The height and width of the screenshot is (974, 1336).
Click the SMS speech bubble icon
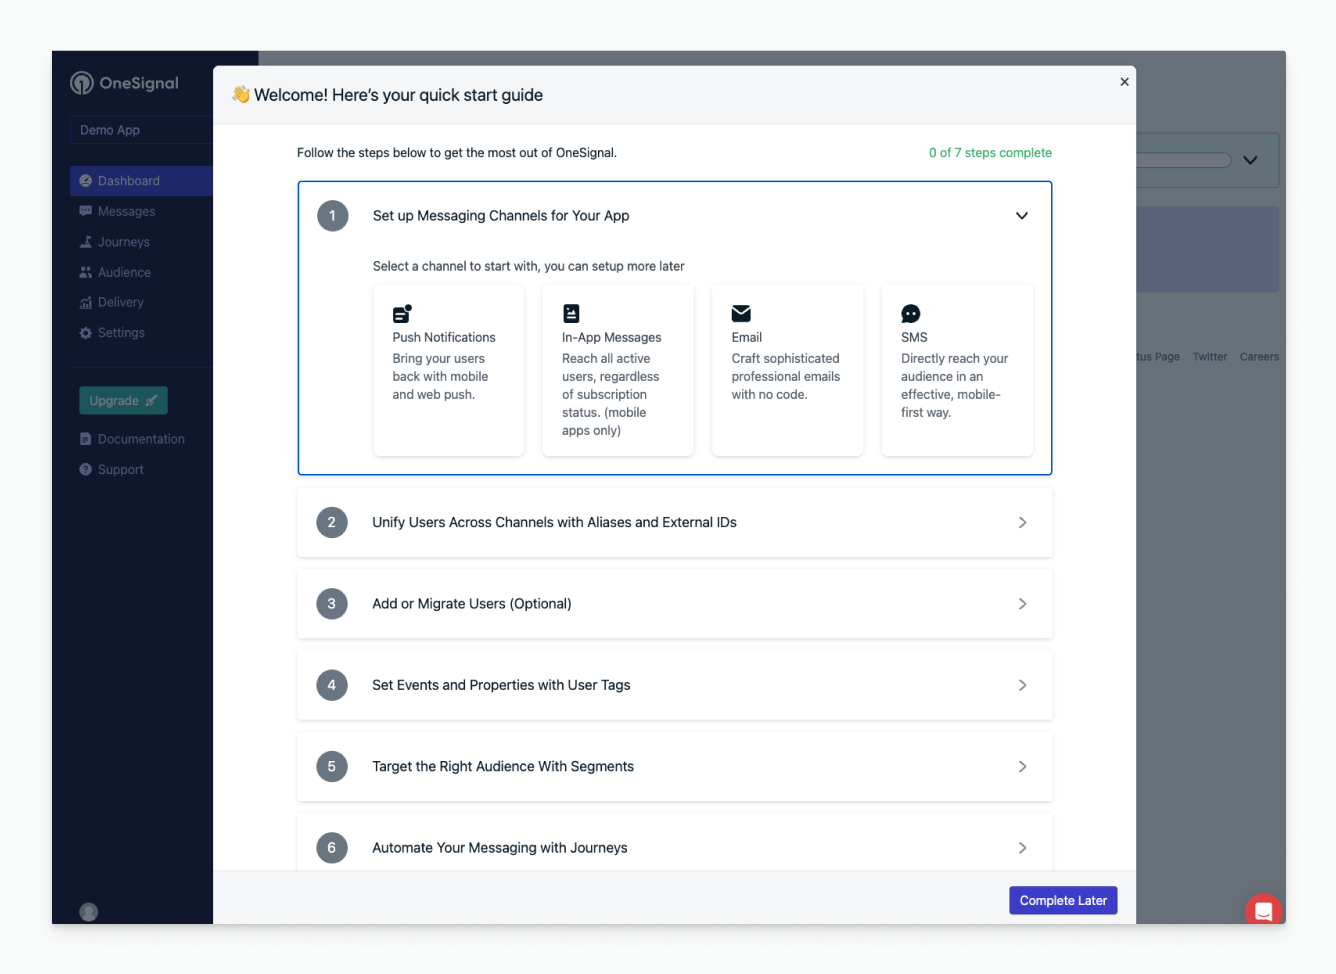click(x=911, y=314)
